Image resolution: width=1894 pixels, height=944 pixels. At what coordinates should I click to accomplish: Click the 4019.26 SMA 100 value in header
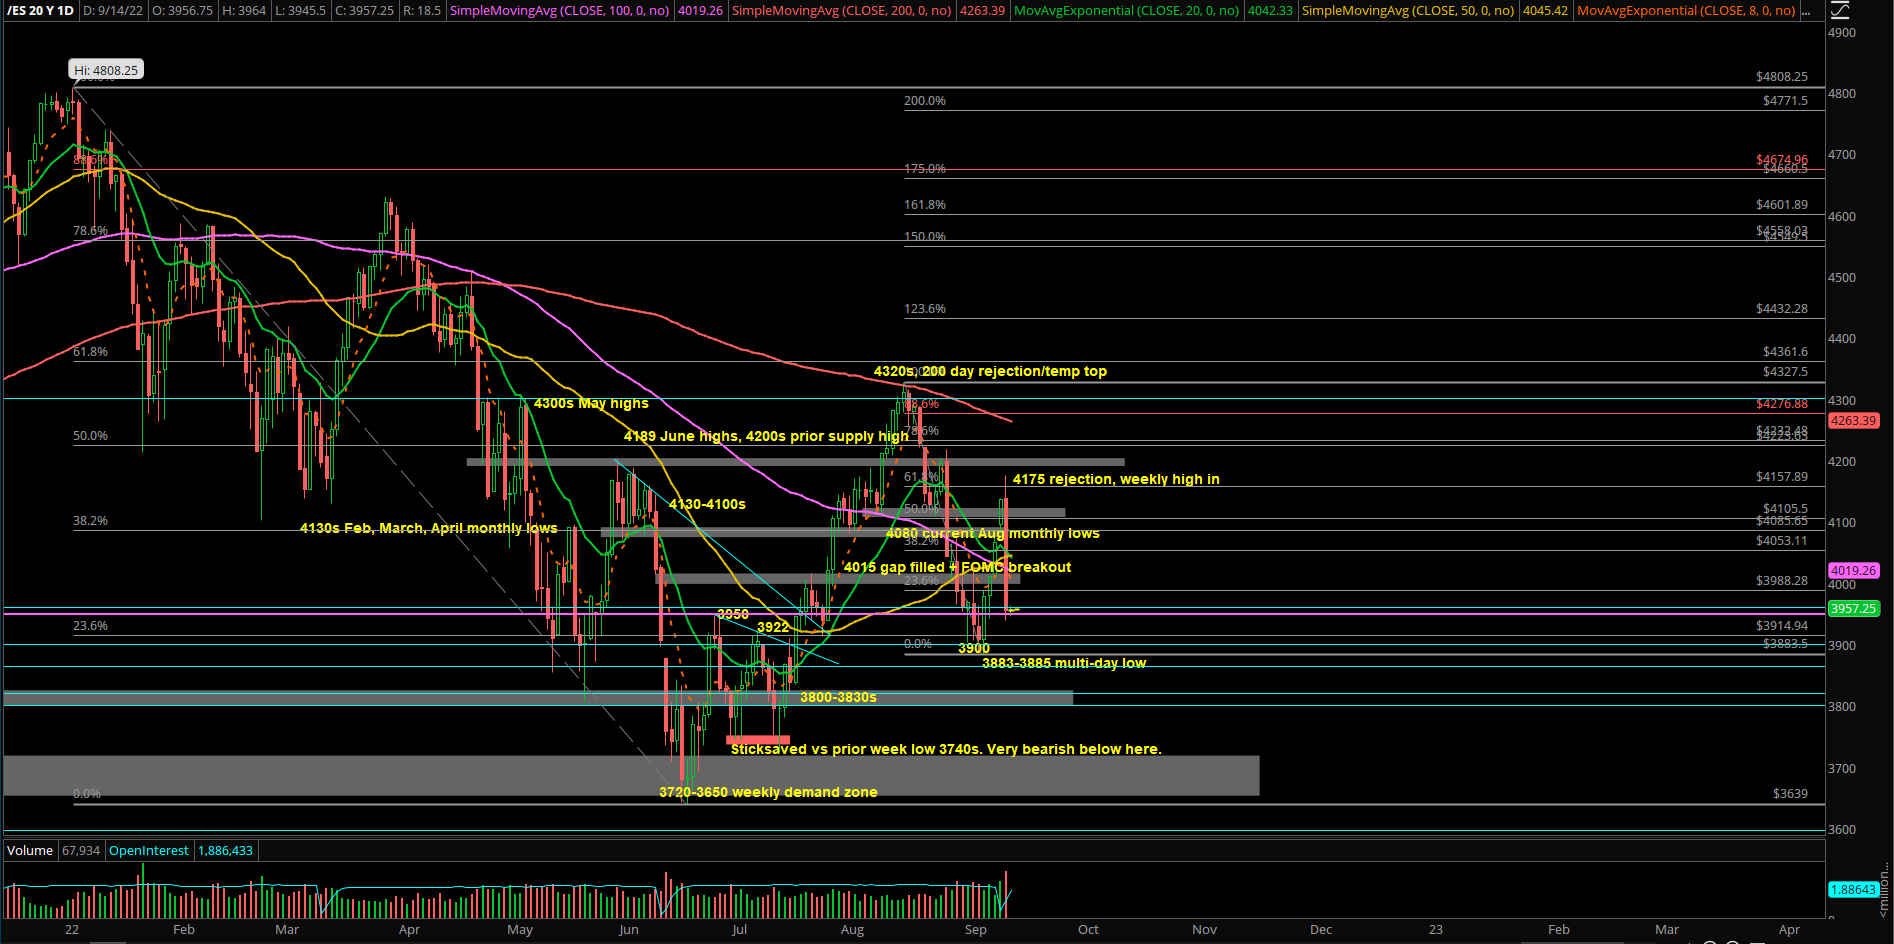700,11
